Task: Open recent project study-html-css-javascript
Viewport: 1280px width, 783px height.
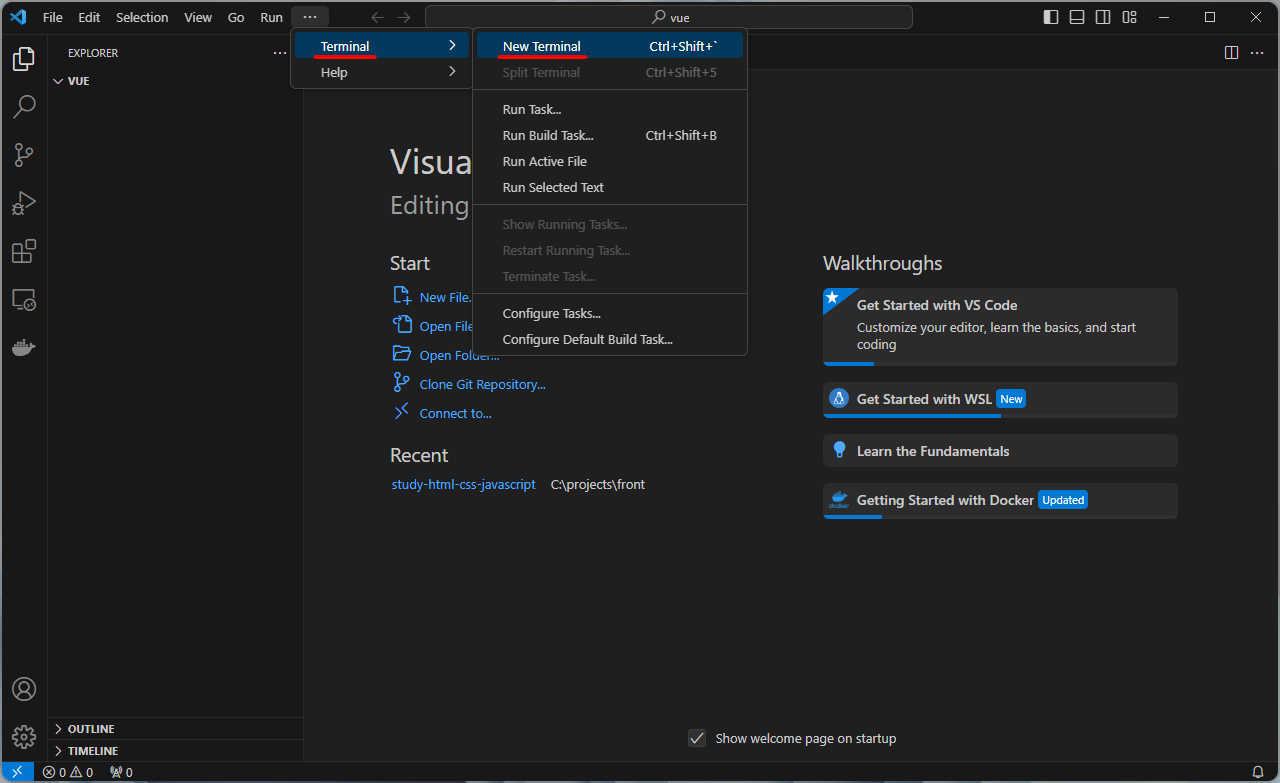Action: point(464,484)
